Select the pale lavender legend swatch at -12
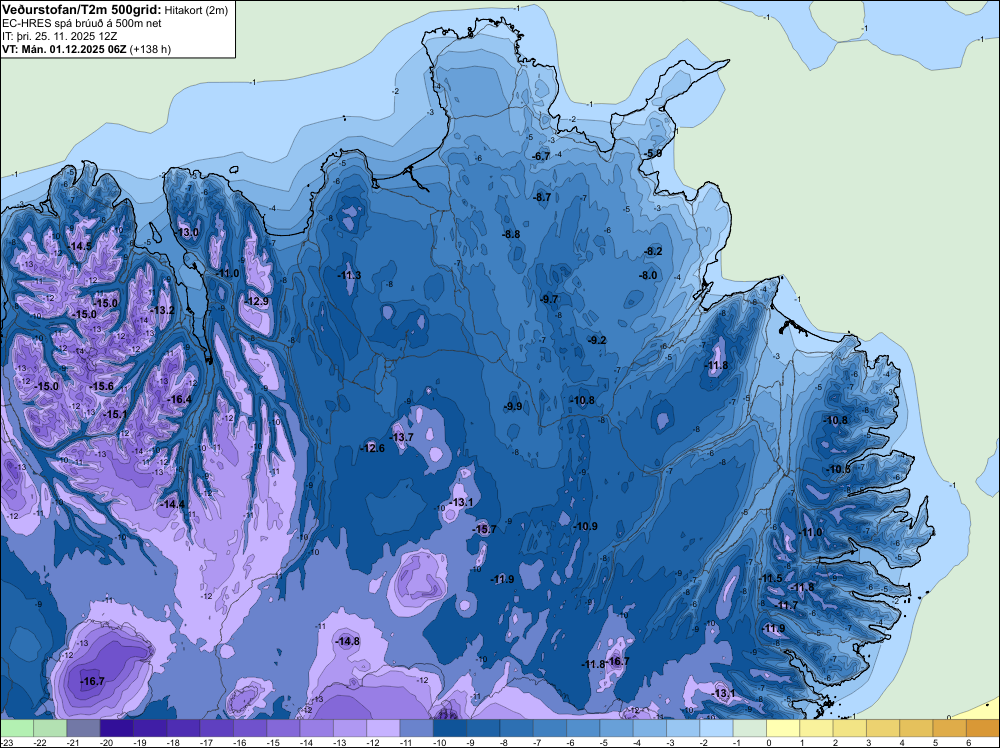Image resolution: width=1000 pixels, height=748 pixels. click(383, 728)
